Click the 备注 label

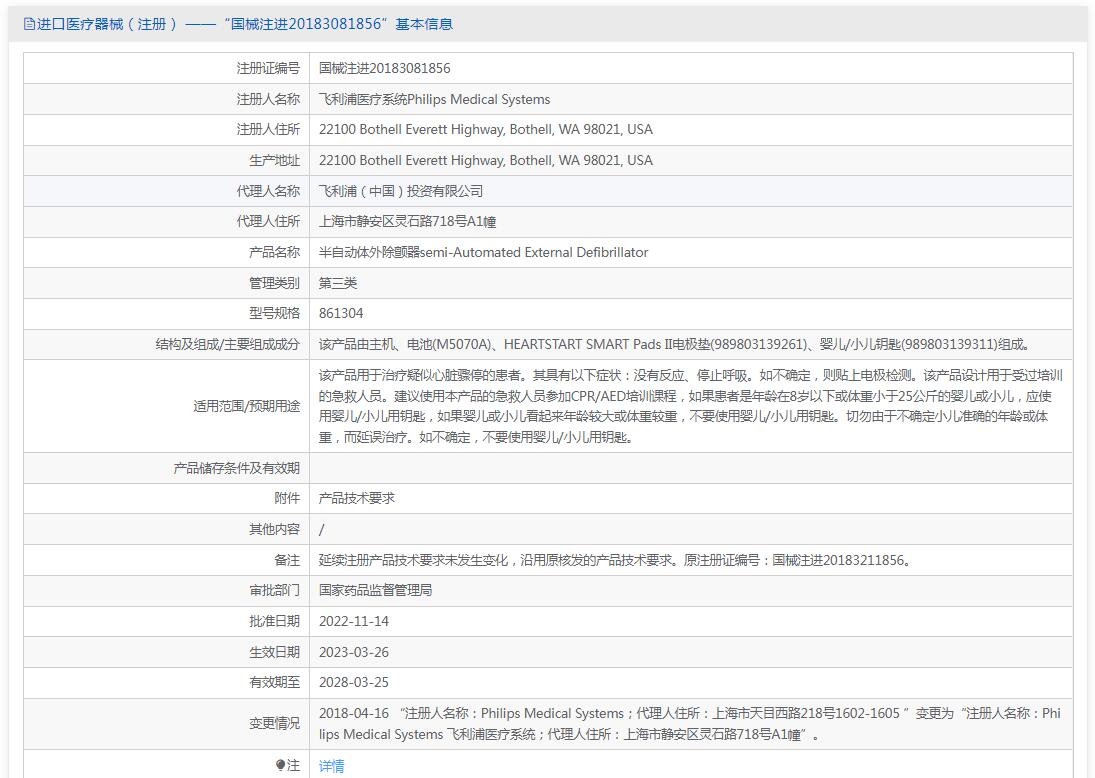pyautogui.click(x=286, y=560)
